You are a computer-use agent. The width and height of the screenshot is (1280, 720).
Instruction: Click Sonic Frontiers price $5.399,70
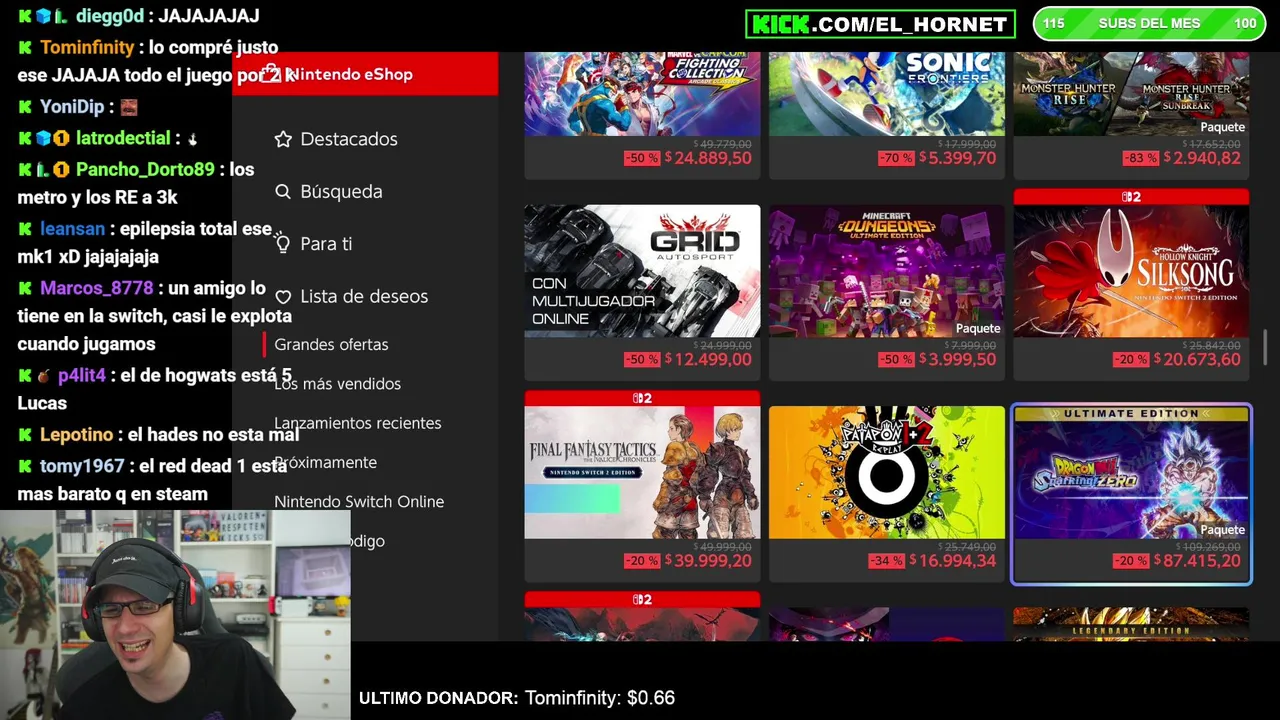tap(953, 158)
